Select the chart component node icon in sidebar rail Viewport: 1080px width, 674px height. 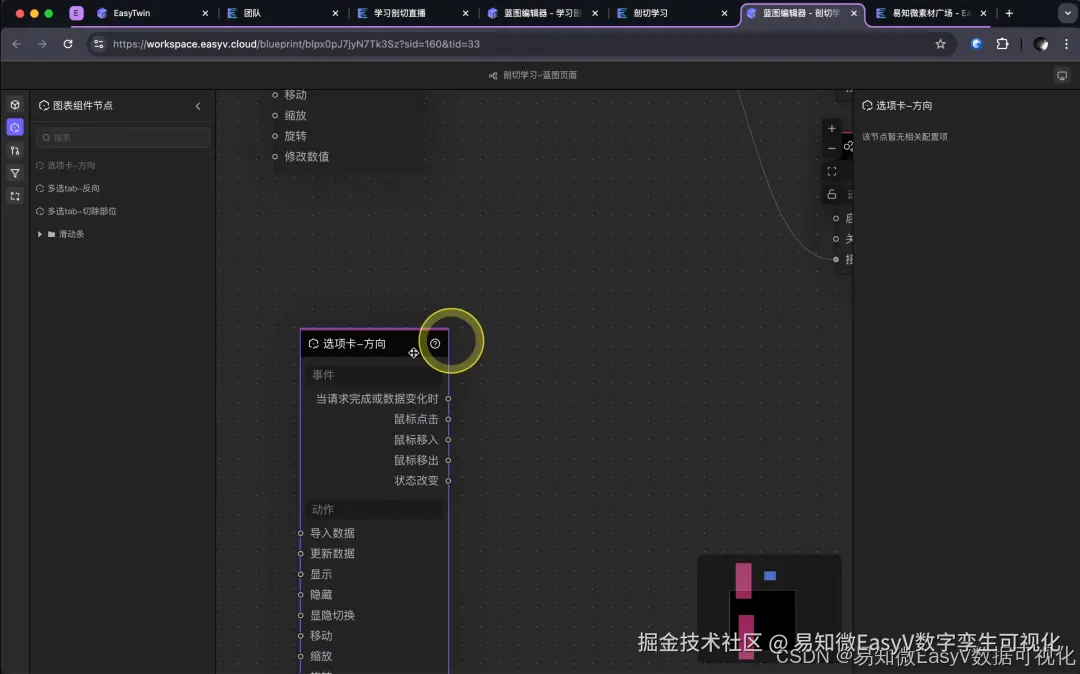tap(15, 128)
